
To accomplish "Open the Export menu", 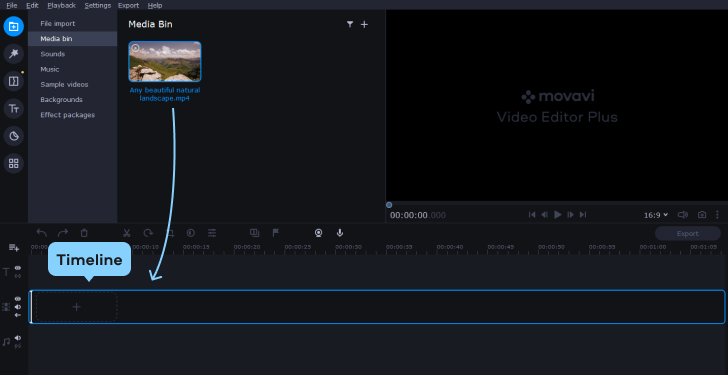I will [x=129, y=5].
